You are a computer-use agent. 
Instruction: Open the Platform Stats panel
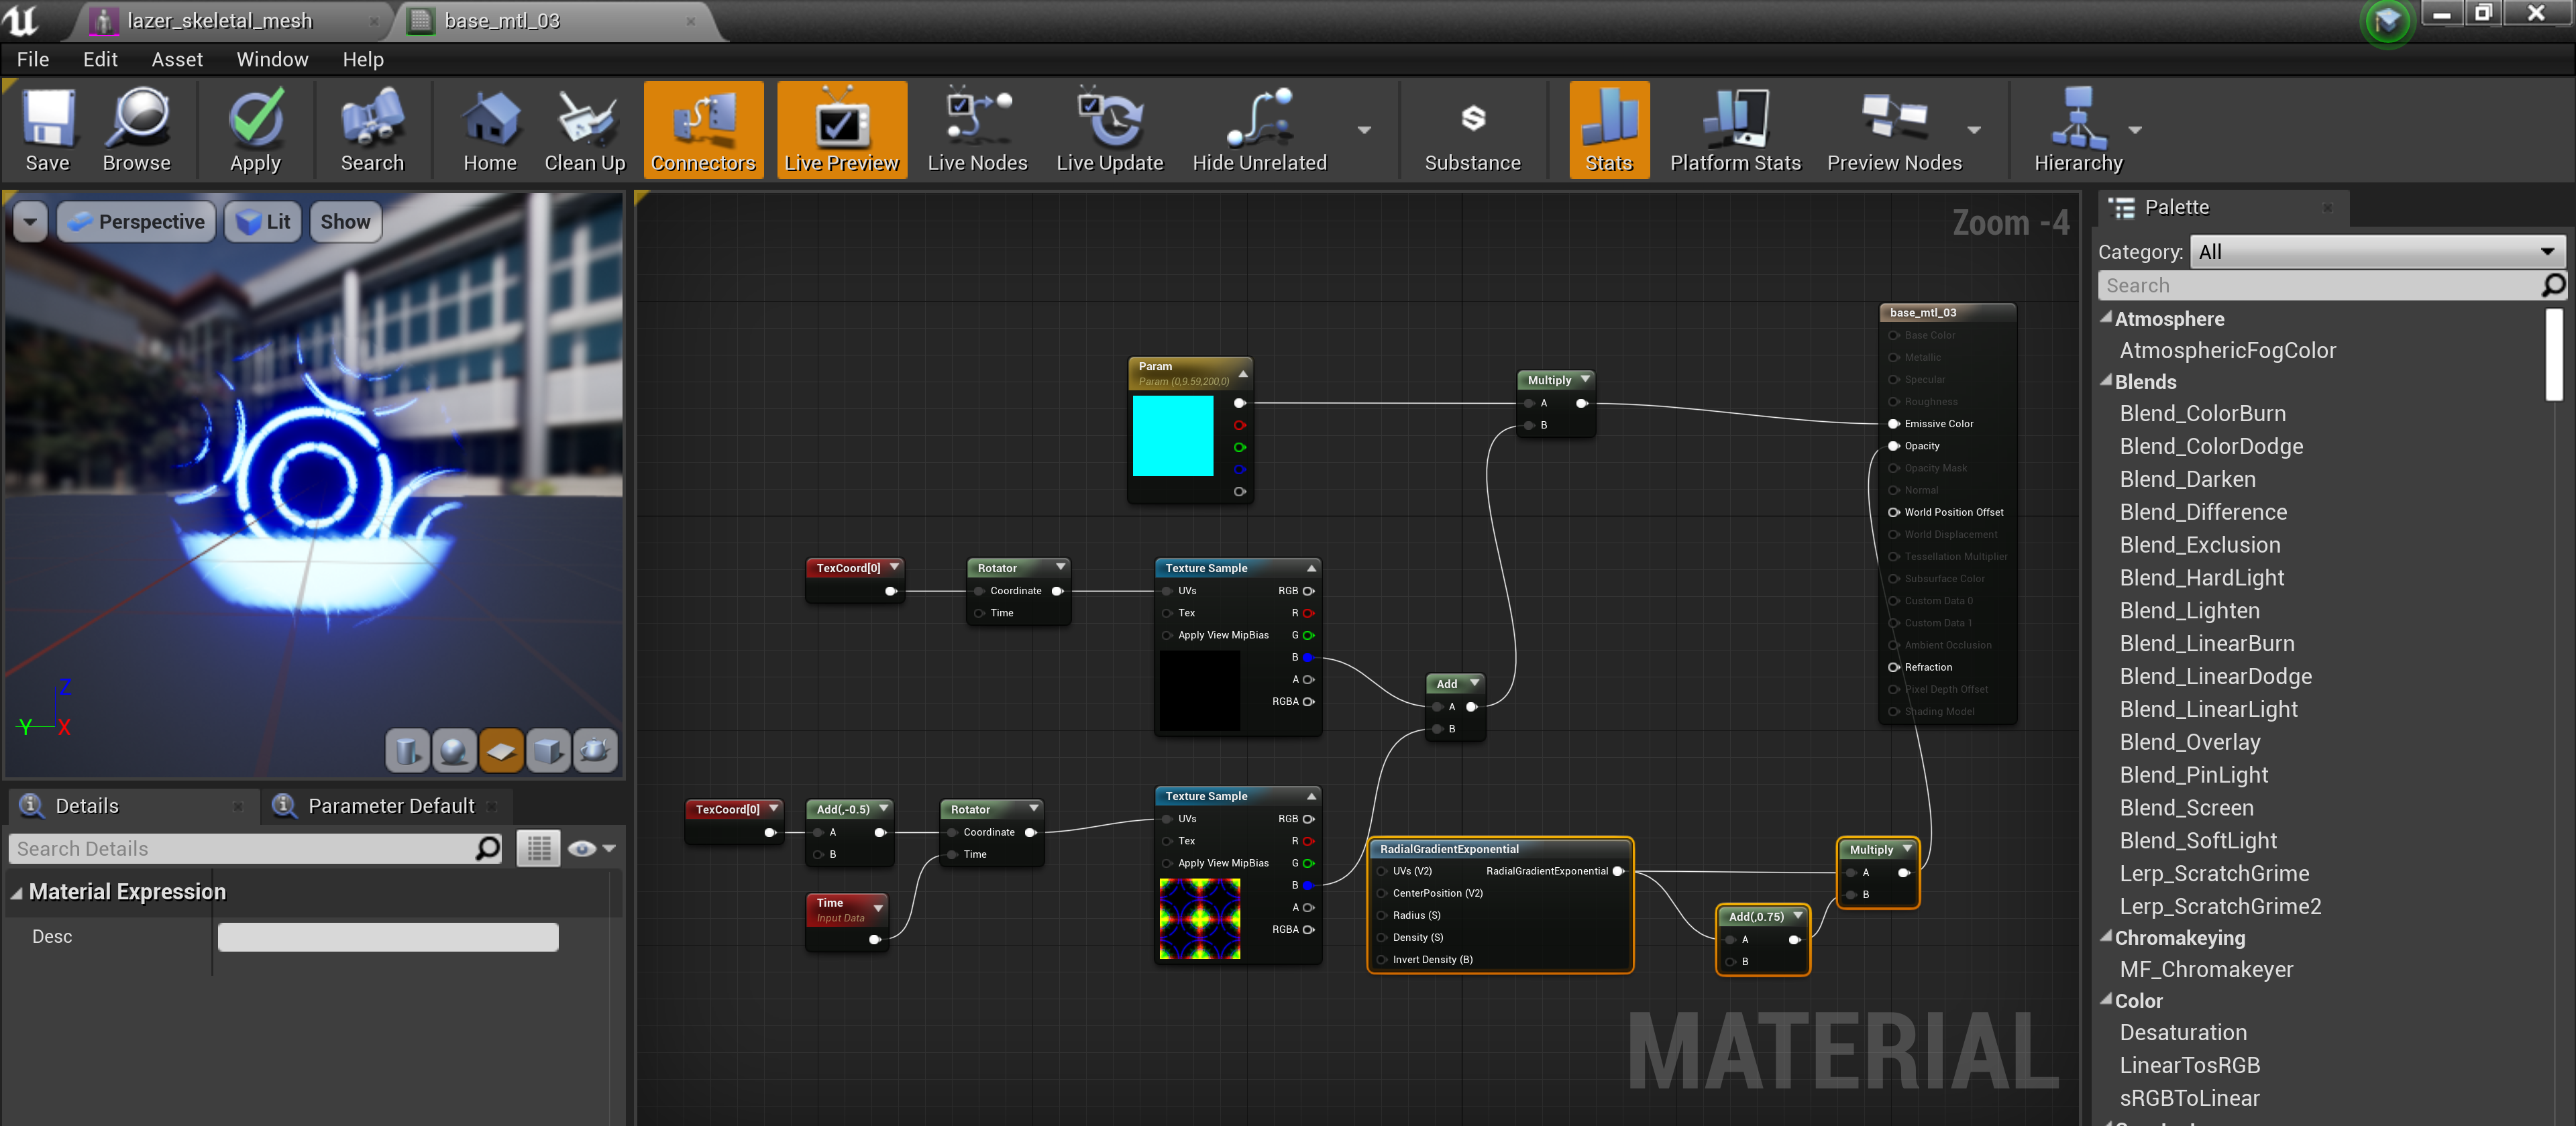point(1735,130)
